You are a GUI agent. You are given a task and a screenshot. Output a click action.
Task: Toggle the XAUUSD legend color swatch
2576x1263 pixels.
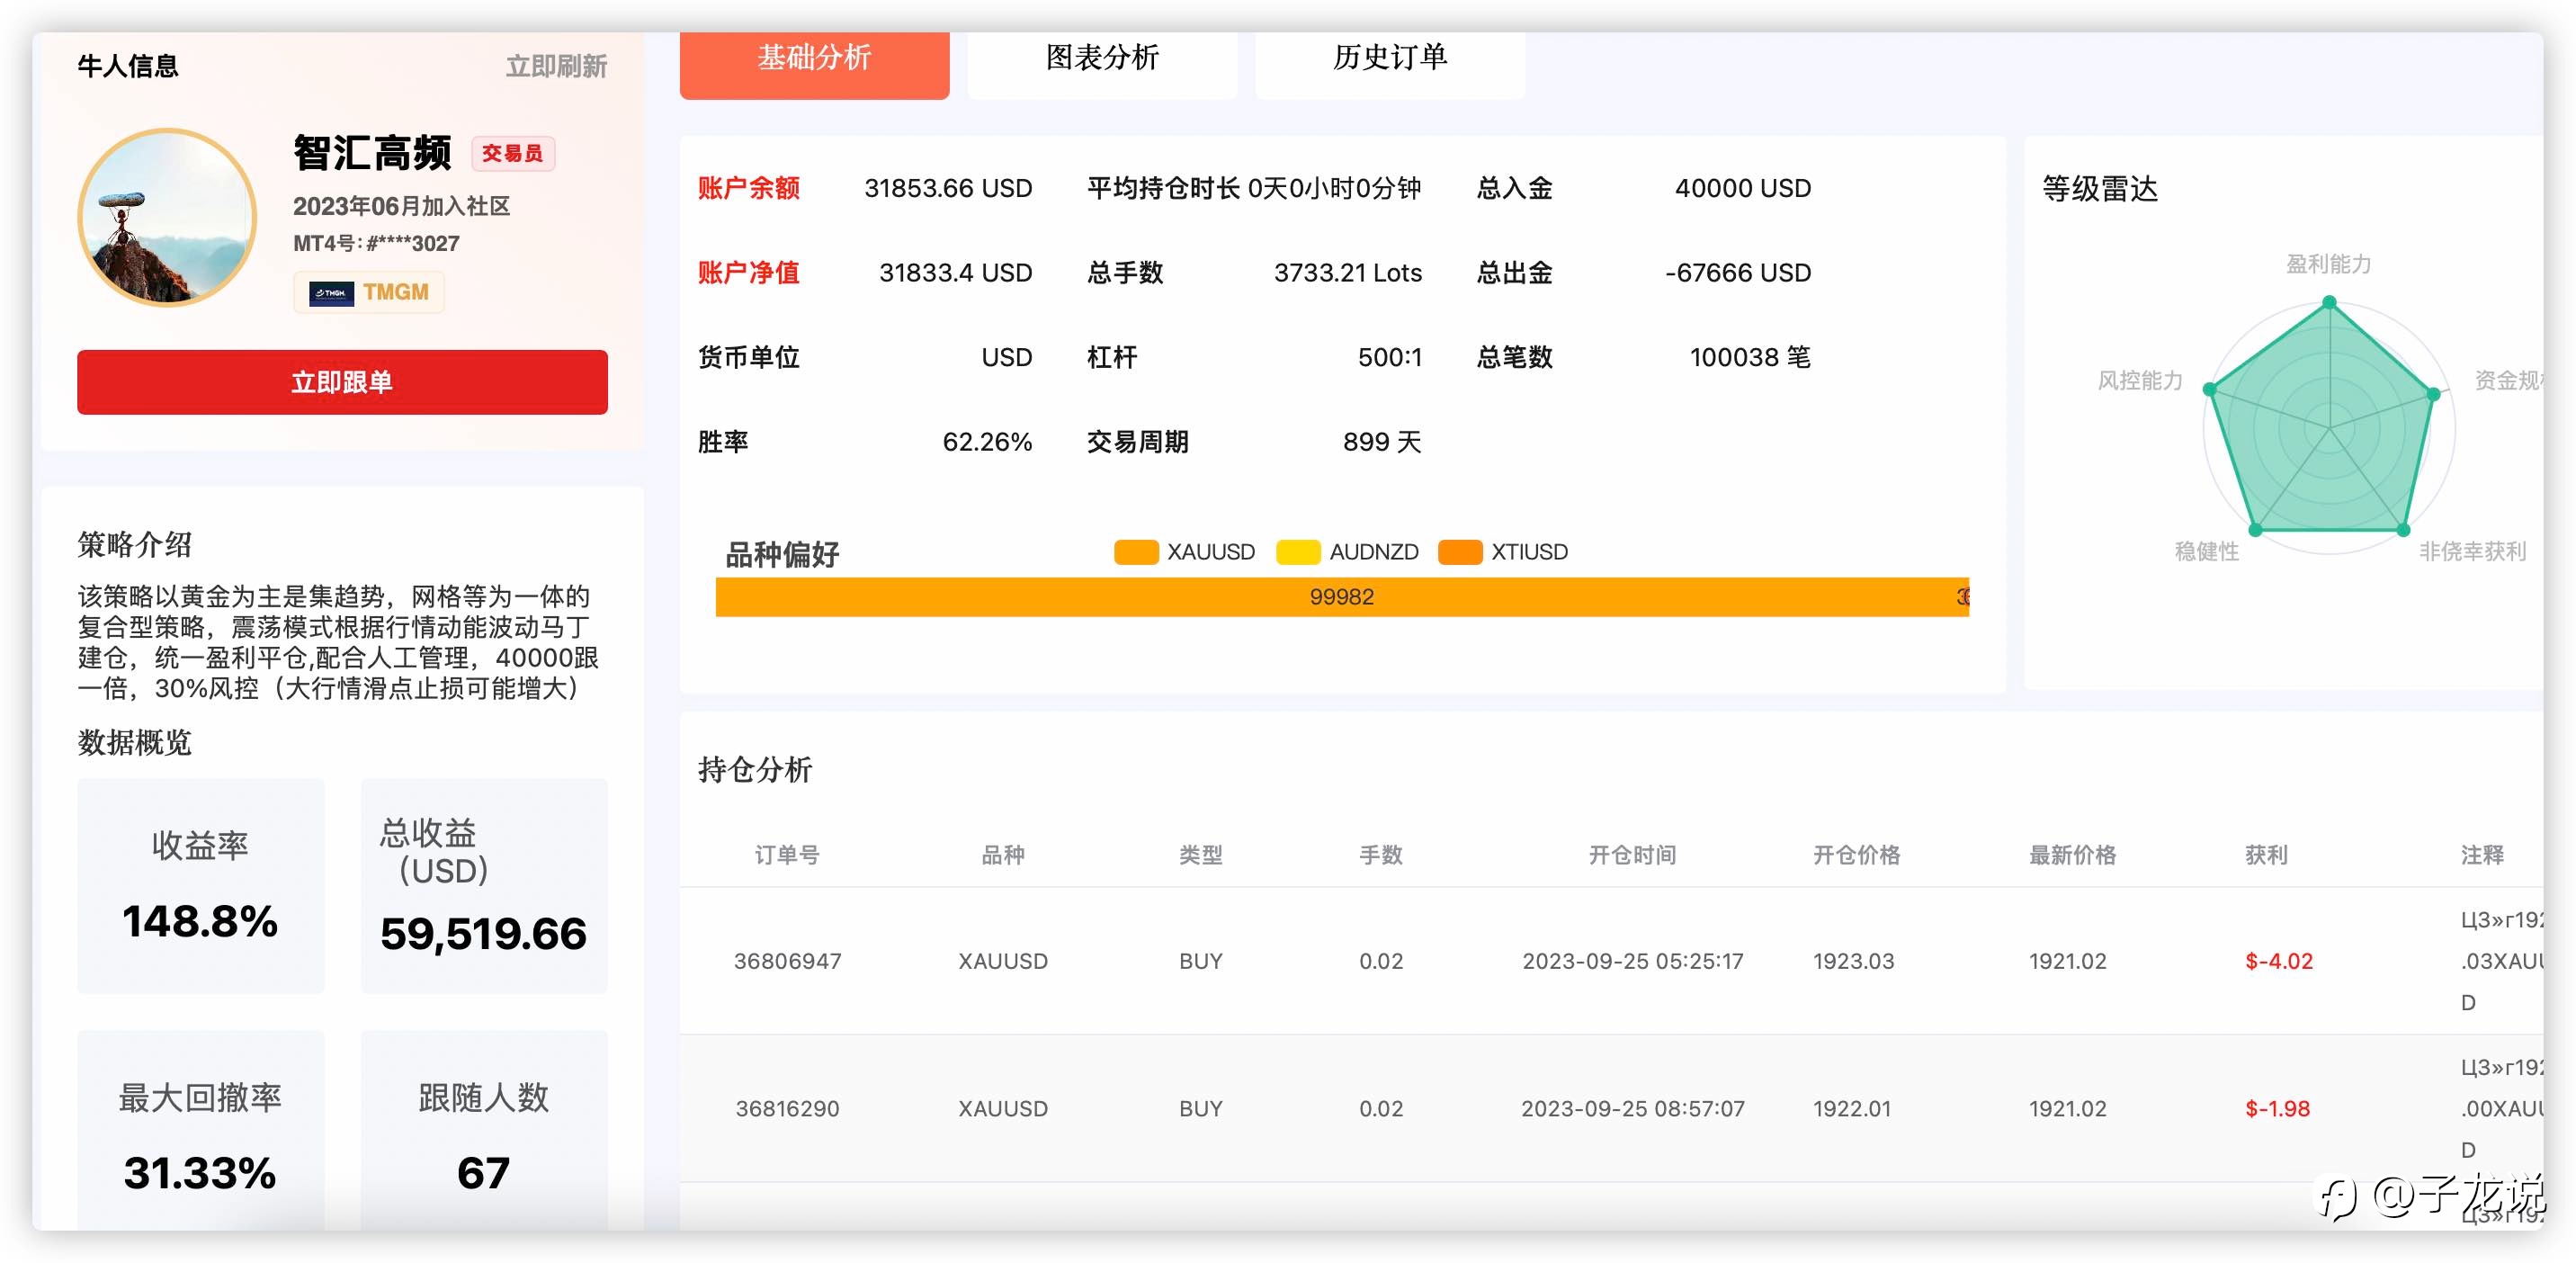[x=1136, y=552]
